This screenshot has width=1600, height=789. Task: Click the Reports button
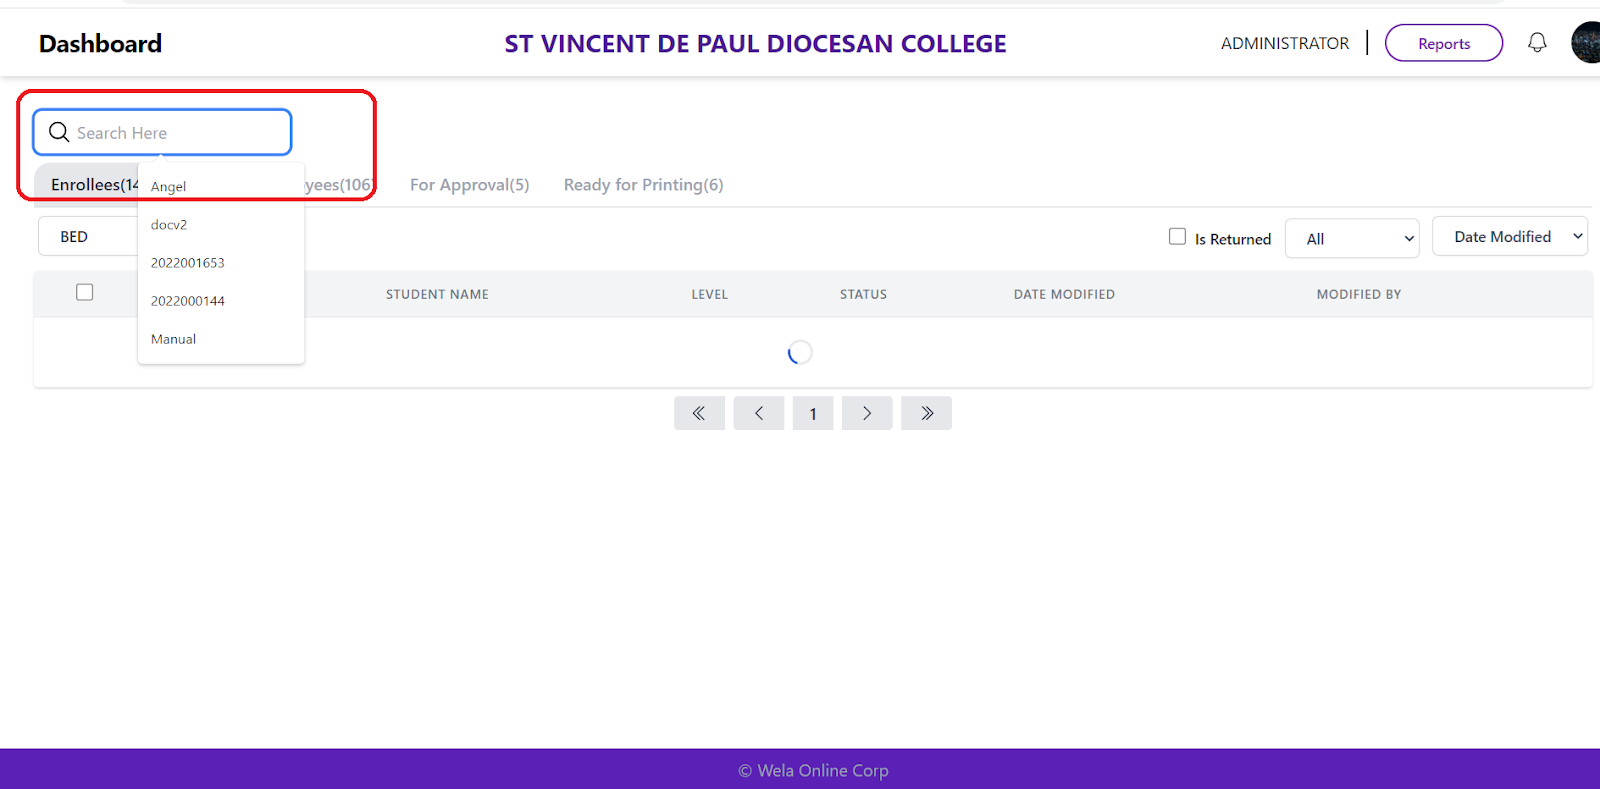pos(1443,43)
